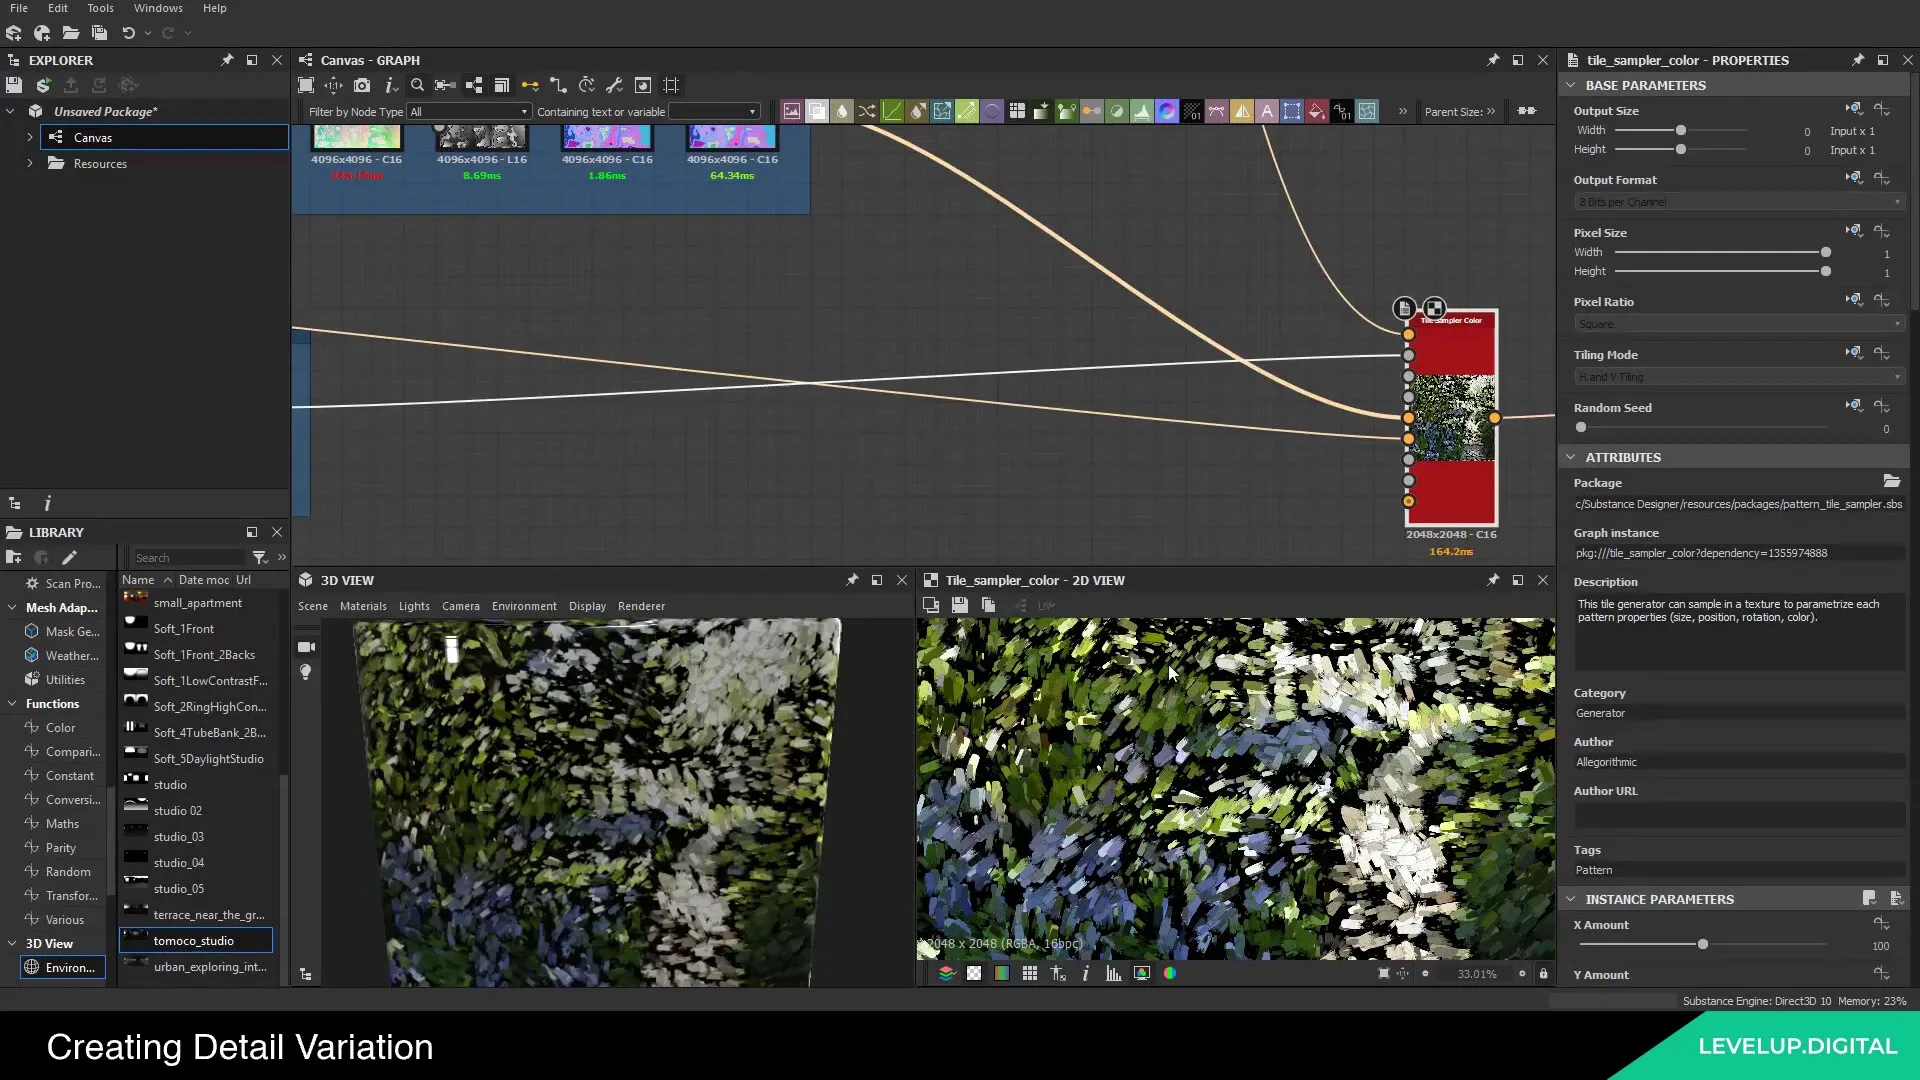The height and width of the screenshot is (1080, 1920).
Task: Switch to the Materials menu in 3D VIEW
Action: (x=363, y=606)
